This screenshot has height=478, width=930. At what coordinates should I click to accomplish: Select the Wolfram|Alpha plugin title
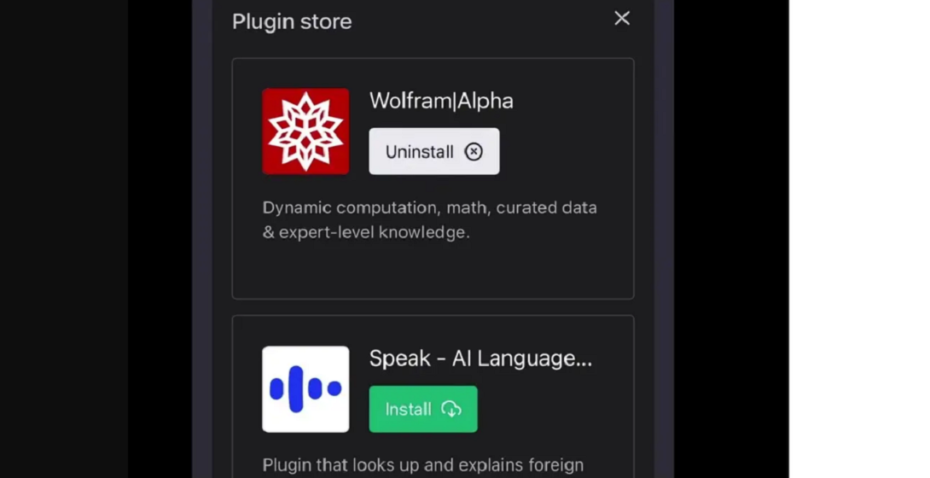click(441, 101)
